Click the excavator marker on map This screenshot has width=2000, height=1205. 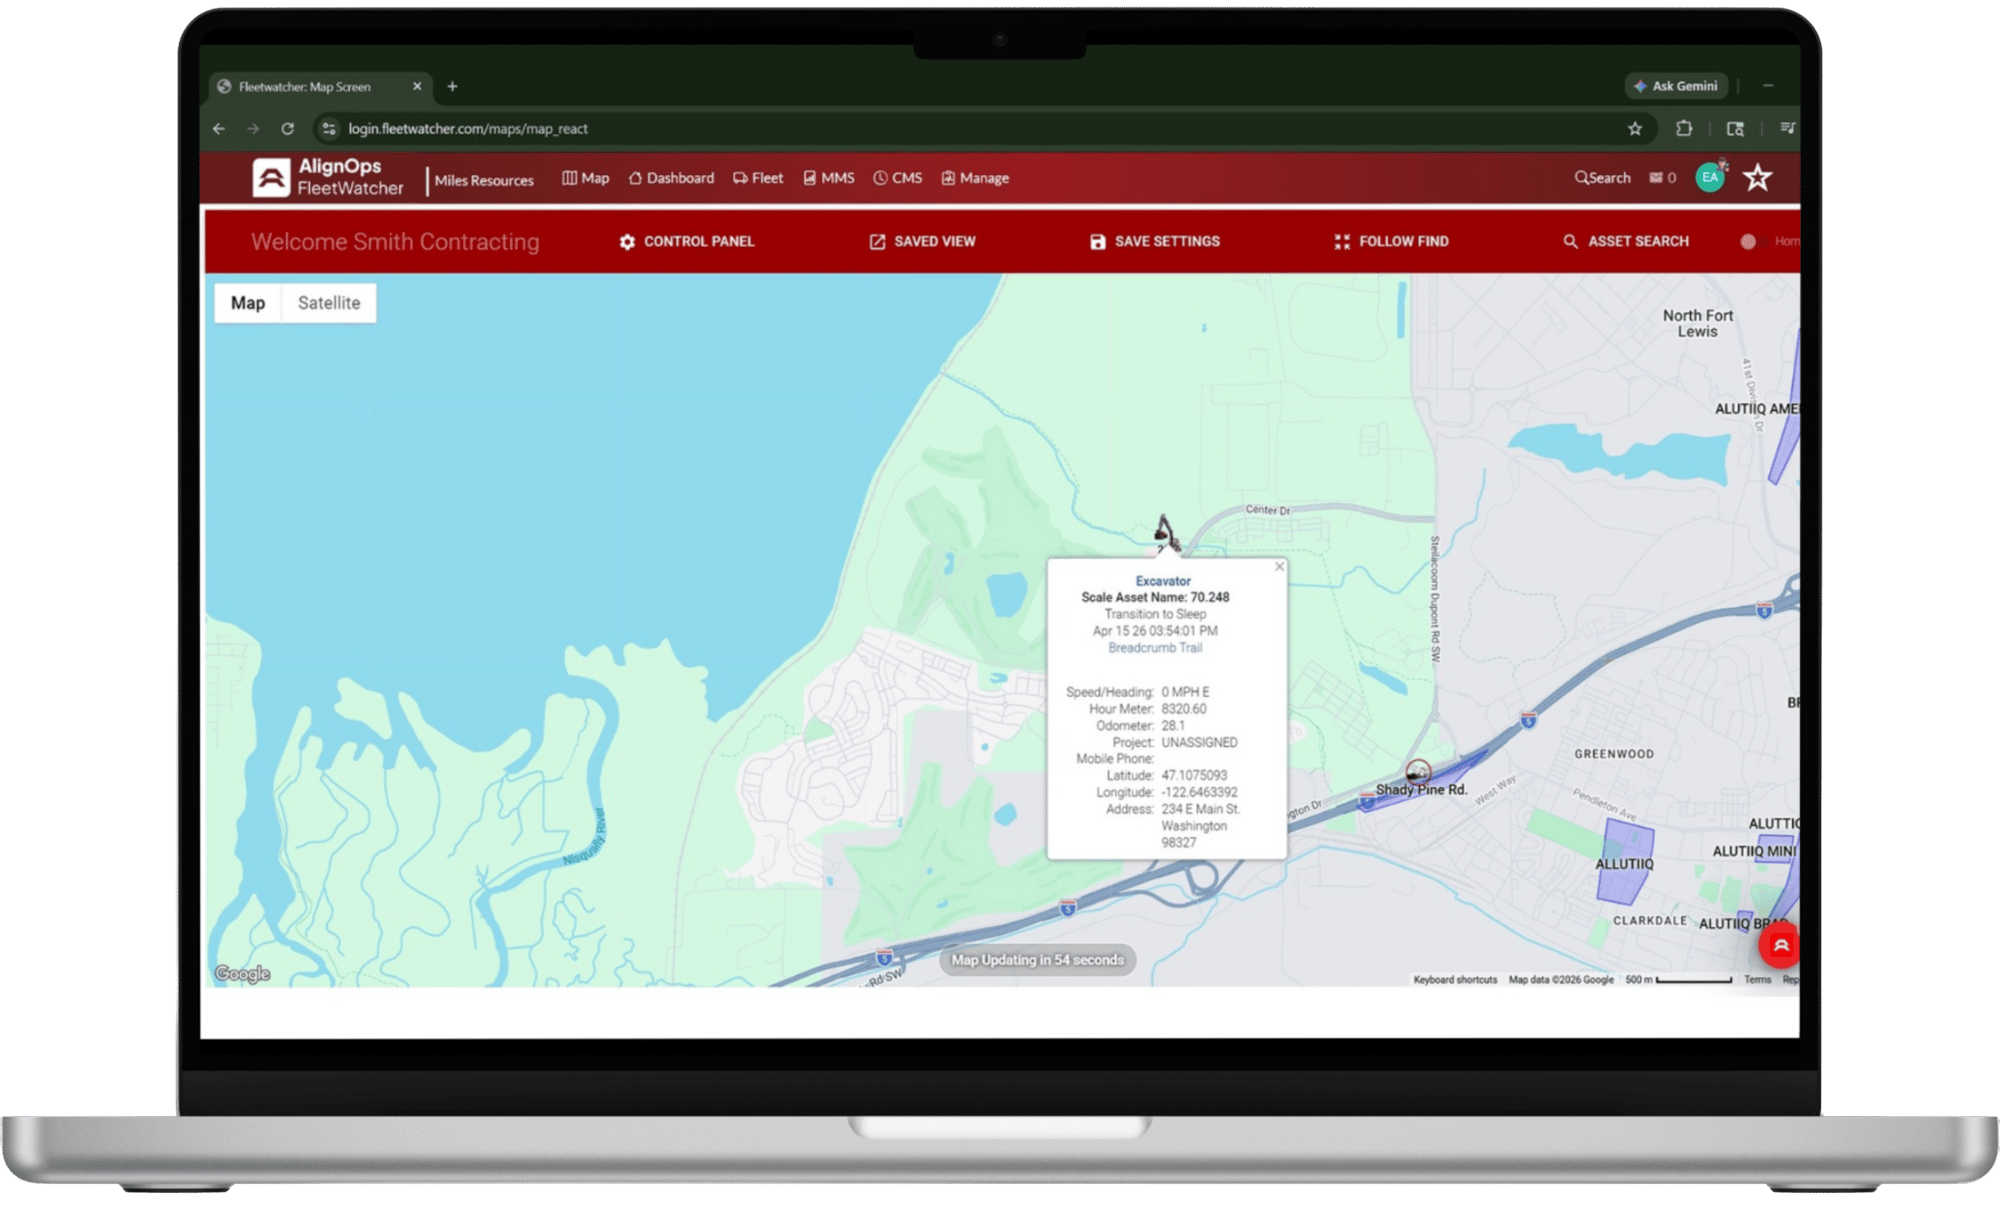(x=1165, y=534)
